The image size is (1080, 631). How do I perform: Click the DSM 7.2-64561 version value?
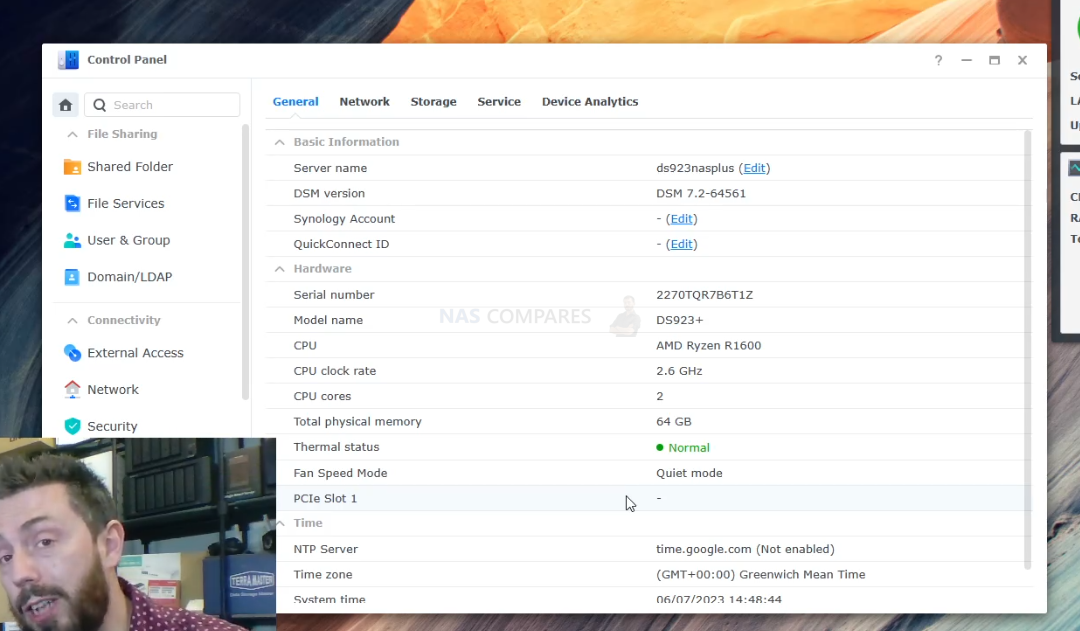point(701,194)
